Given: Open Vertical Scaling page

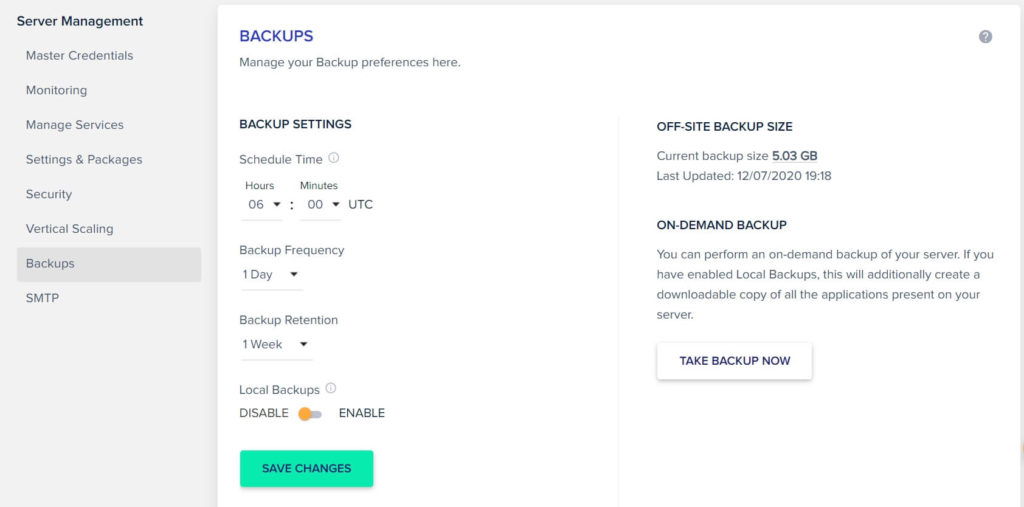Looking at the screenshot, I should tap(69, 229).
